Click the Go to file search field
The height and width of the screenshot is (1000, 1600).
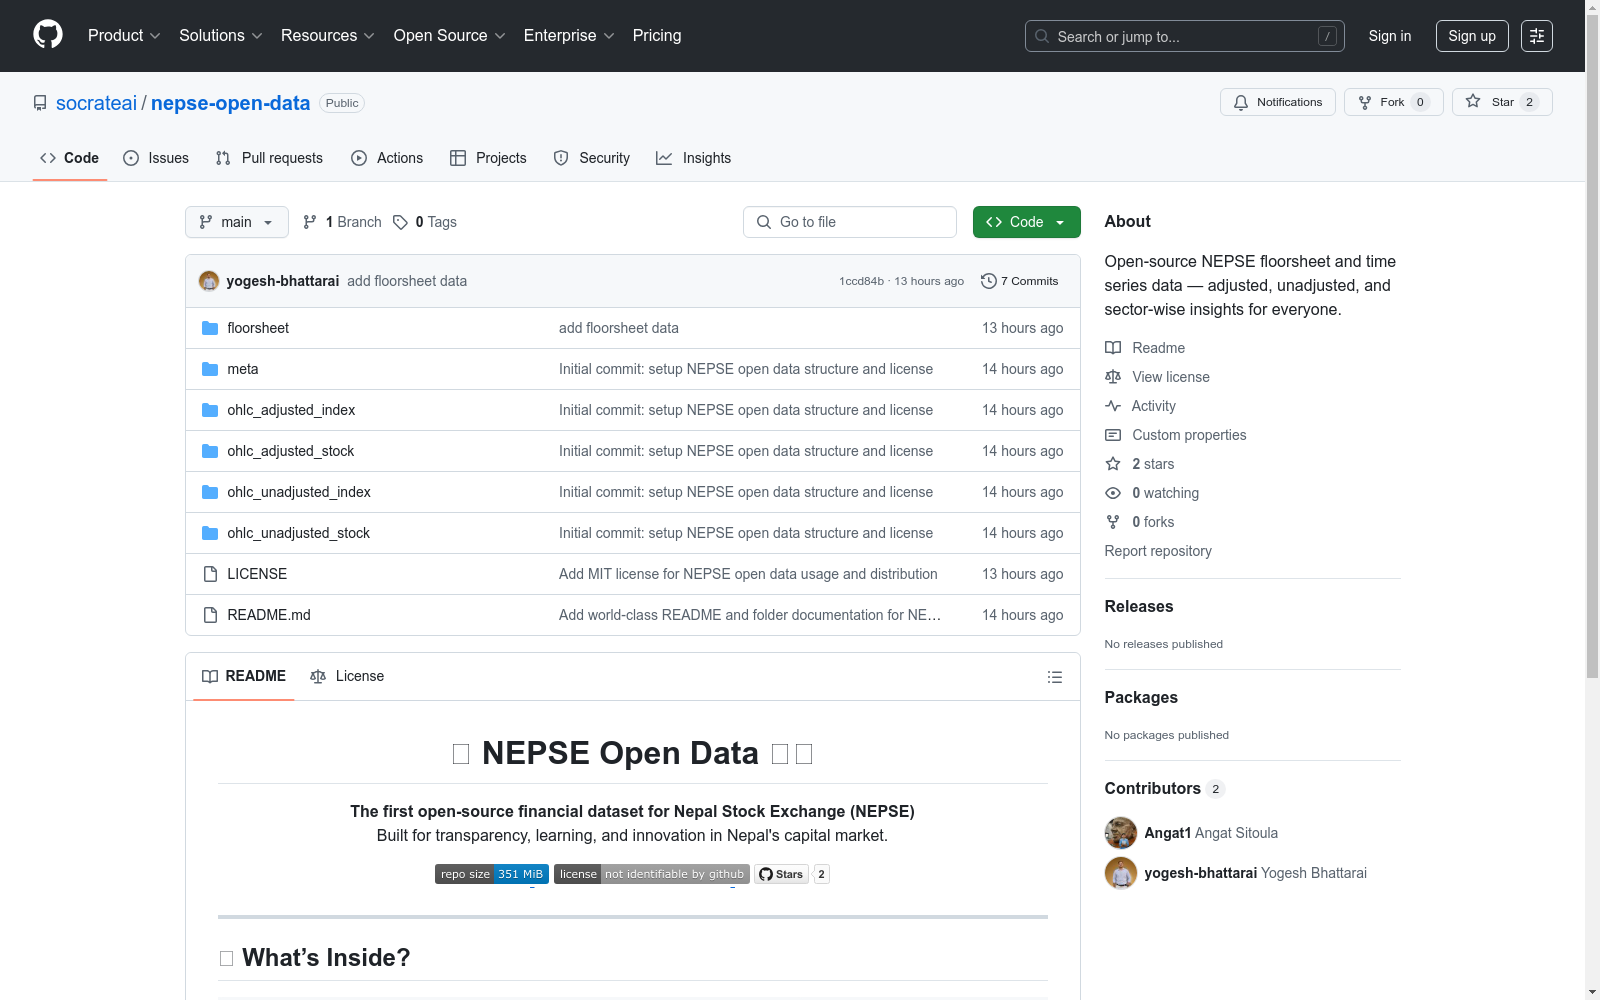click(850, 222)
